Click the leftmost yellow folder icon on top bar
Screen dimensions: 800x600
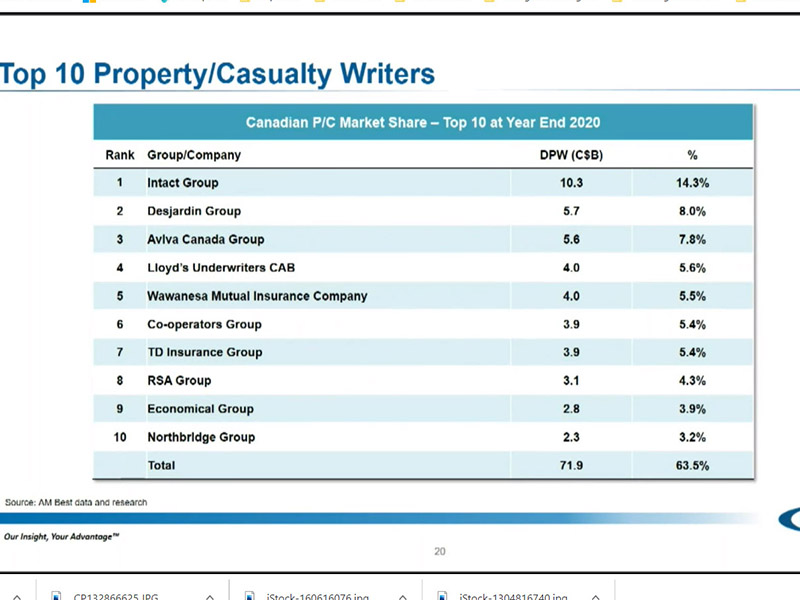(245, 4)
